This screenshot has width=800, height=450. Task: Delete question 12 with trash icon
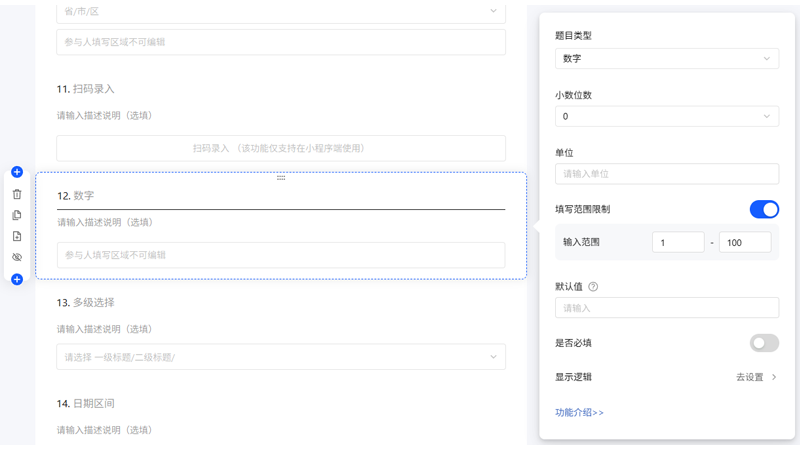[17, 194]
